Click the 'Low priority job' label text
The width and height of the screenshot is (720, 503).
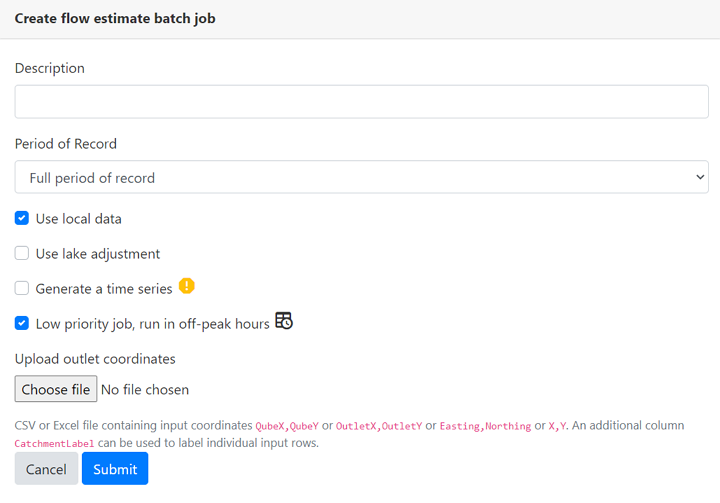(x=152, y=324)
